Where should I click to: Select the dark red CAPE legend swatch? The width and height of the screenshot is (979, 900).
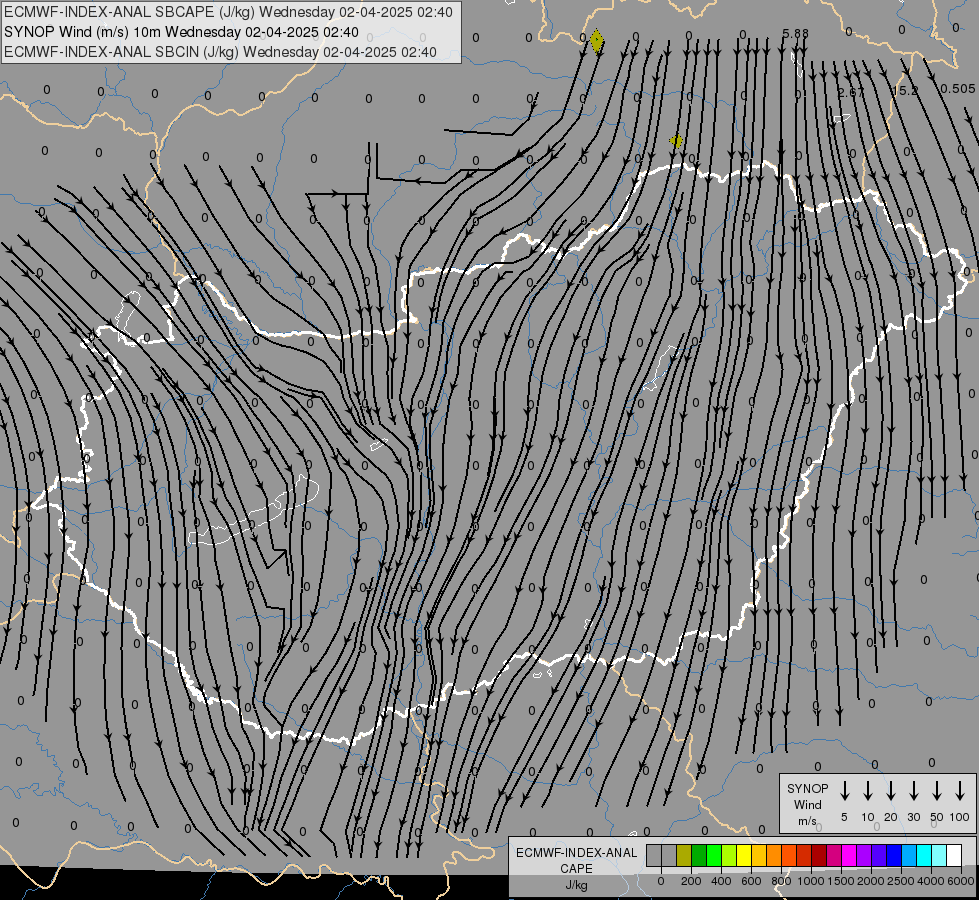point(819,856)
